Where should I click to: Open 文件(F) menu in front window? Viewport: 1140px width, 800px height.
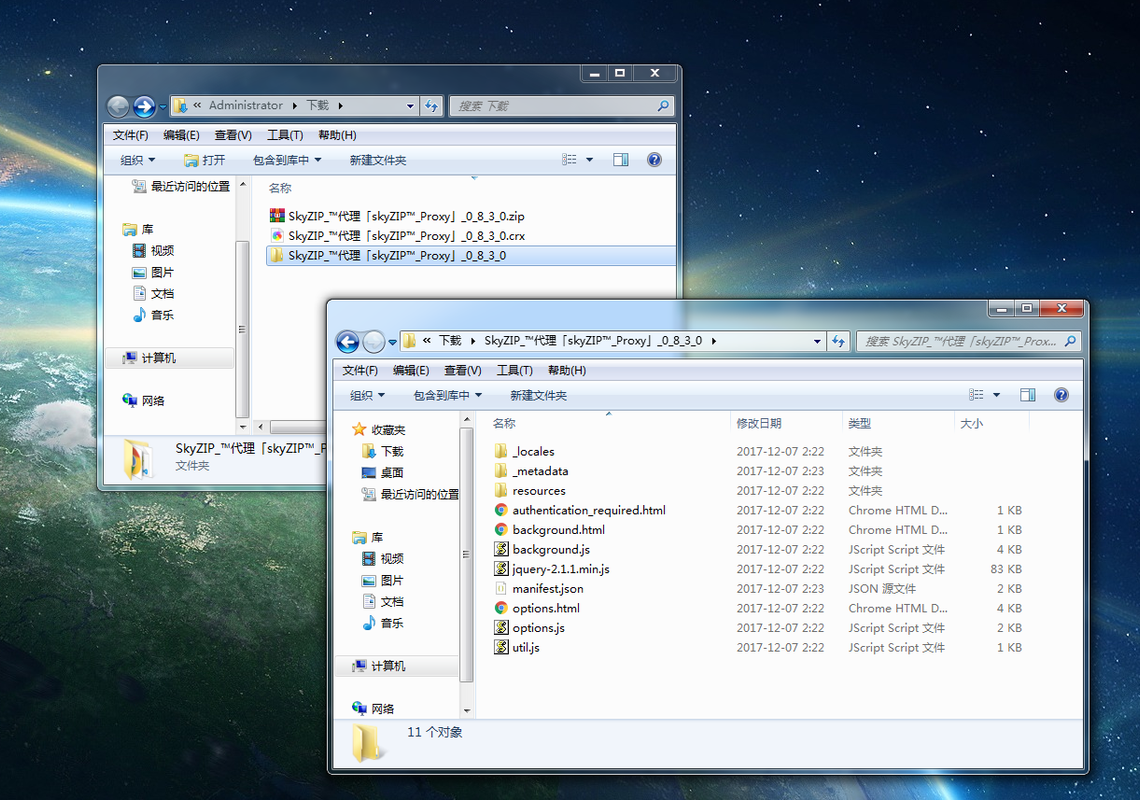pyautogui.click(x=360, y=371)
